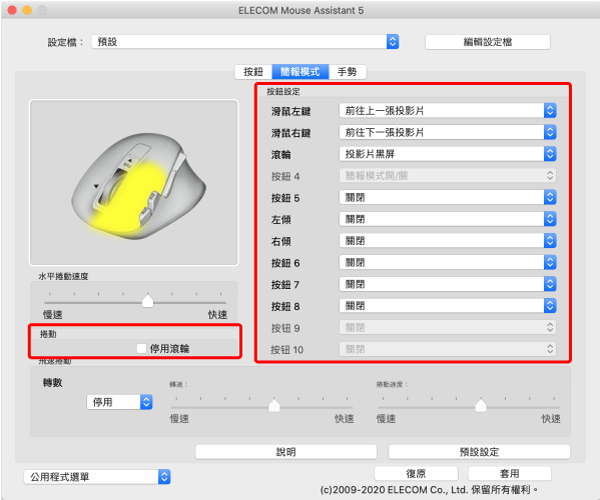
Task: Expand the 按鈕 7 function dropdown
Action: (x=447, y=284)
